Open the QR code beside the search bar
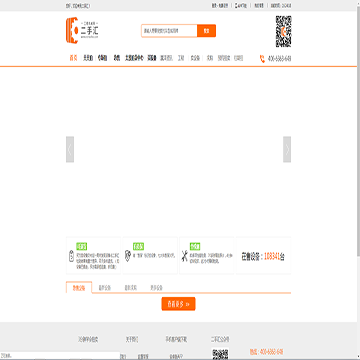This screenshot has height=360, width=360. click(x=284, y=31)
